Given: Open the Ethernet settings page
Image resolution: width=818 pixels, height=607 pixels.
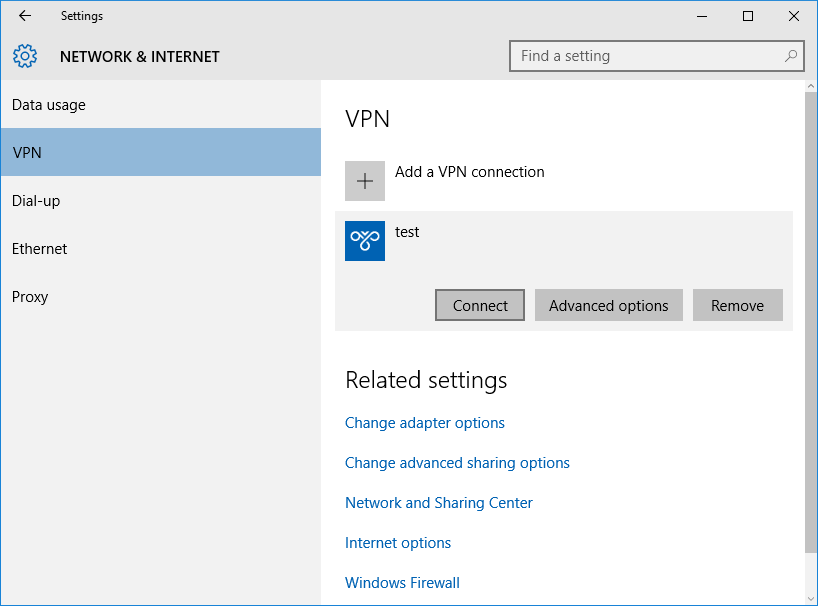Looking at the screenshot, I should pos(40,249).
